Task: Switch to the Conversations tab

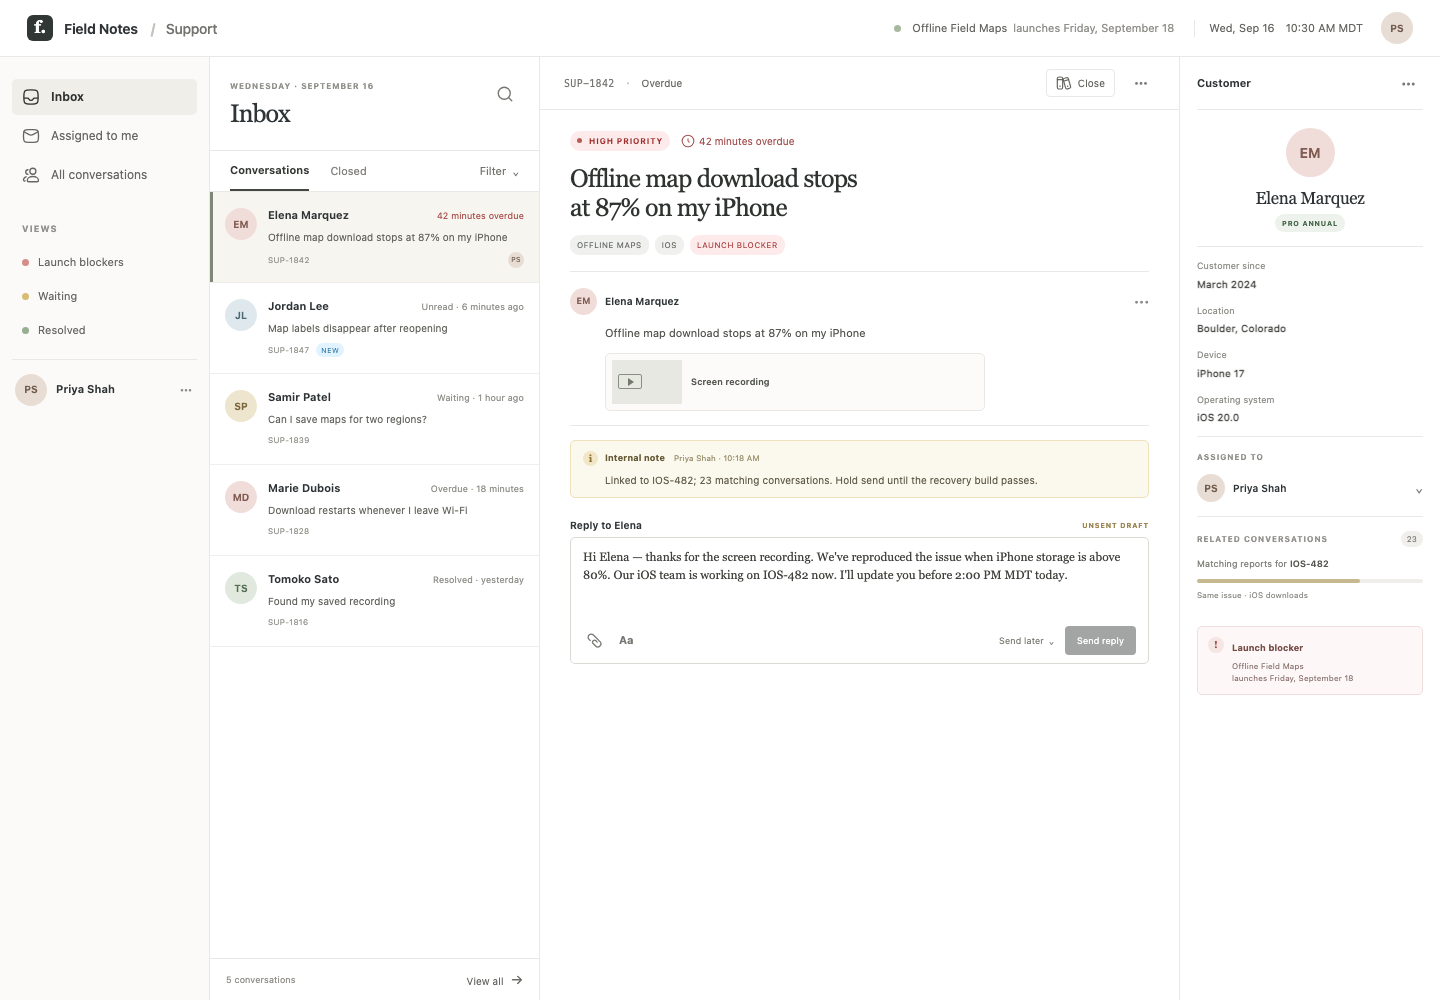Action: pos(270,171)
